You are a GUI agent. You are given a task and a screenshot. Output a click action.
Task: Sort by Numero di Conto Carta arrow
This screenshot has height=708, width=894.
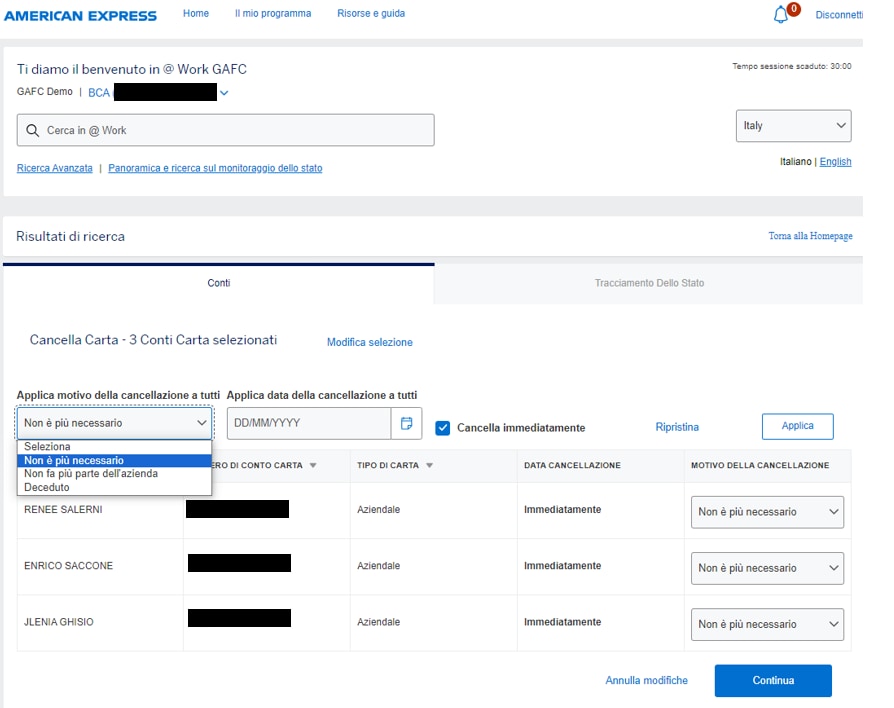313,466
